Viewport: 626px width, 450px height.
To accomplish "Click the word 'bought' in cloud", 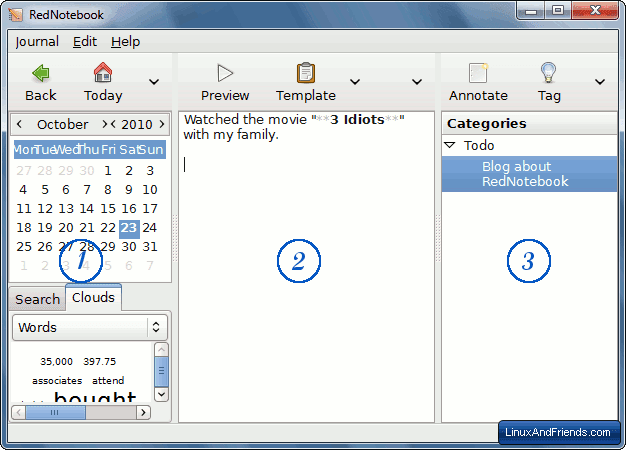I will (95, 396).
